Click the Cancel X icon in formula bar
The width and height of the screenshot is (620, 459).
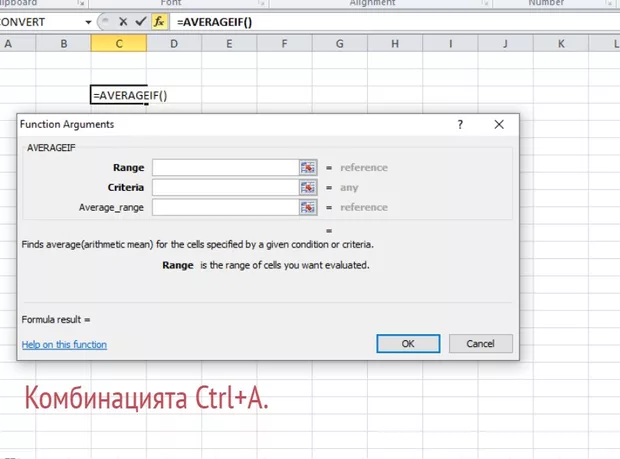tap(124, 21)
